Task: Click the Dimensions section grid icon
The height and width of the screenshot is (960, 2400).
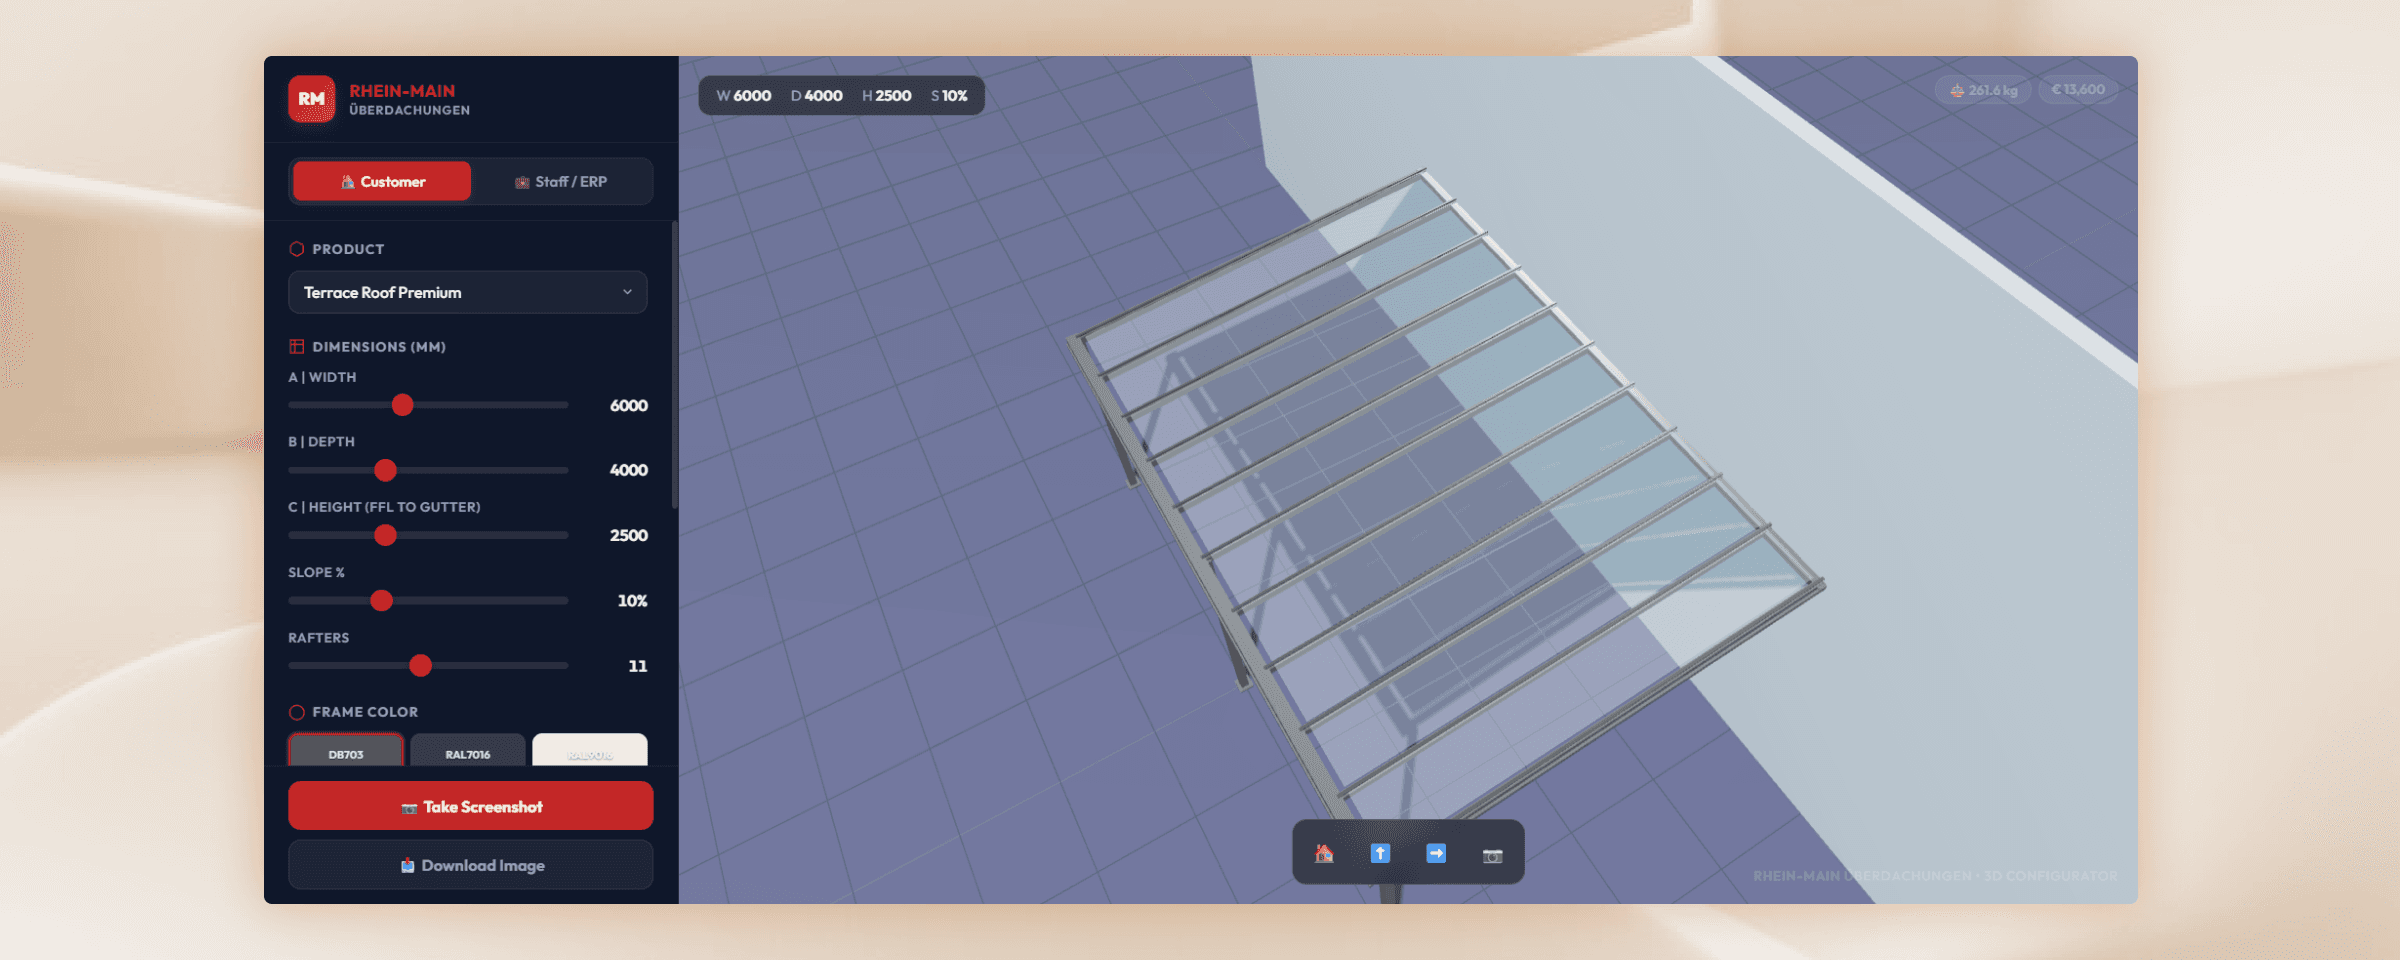Action: pyautogui.click(x=296, y=346)
